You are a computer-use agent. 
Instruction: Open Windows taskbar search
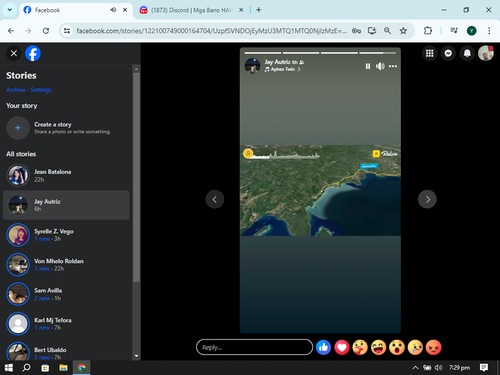point(26,368)
